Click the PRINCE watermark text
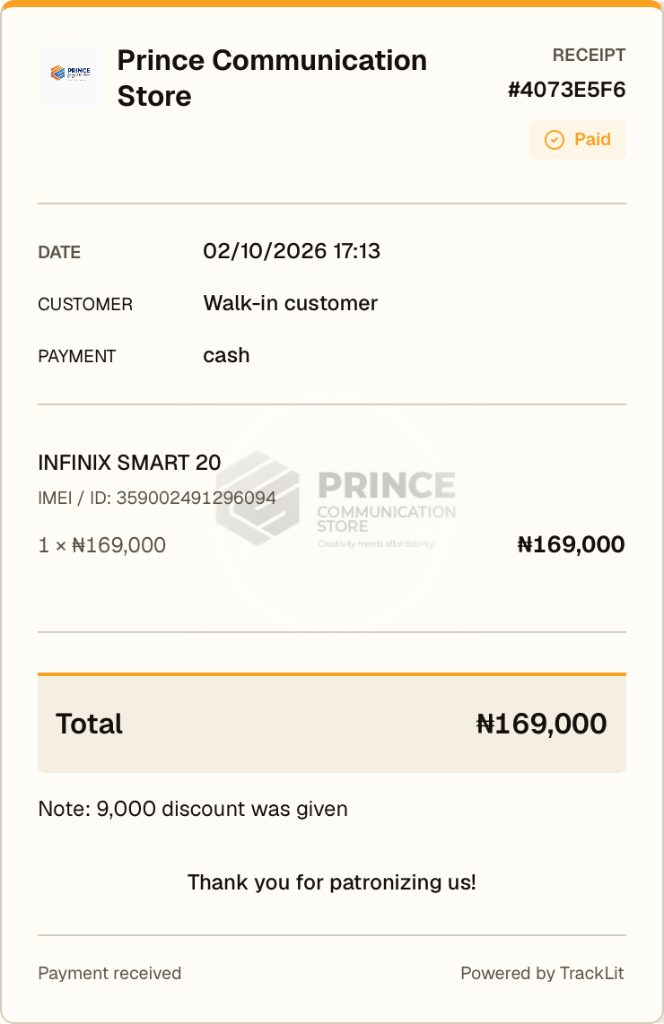Screen dimensions: 664x1024 [x=386, y=485]
